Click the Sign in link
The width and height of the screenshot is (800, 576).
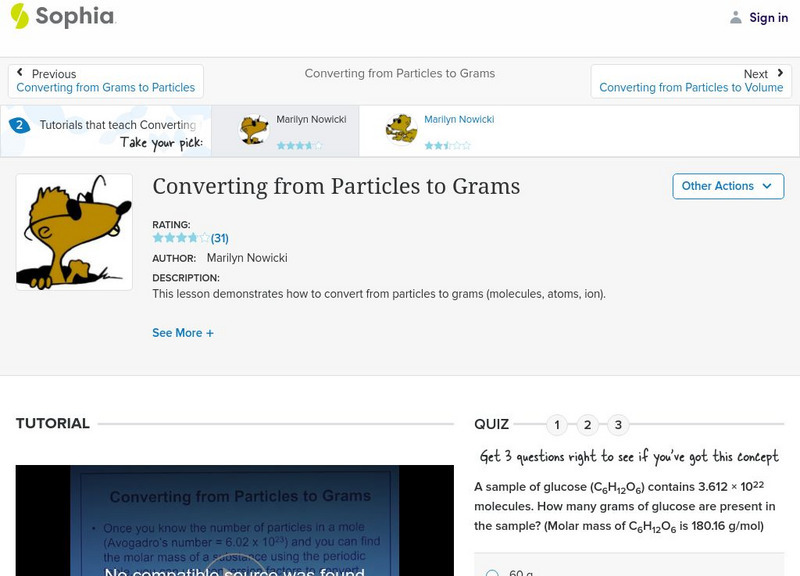[768, 17]
